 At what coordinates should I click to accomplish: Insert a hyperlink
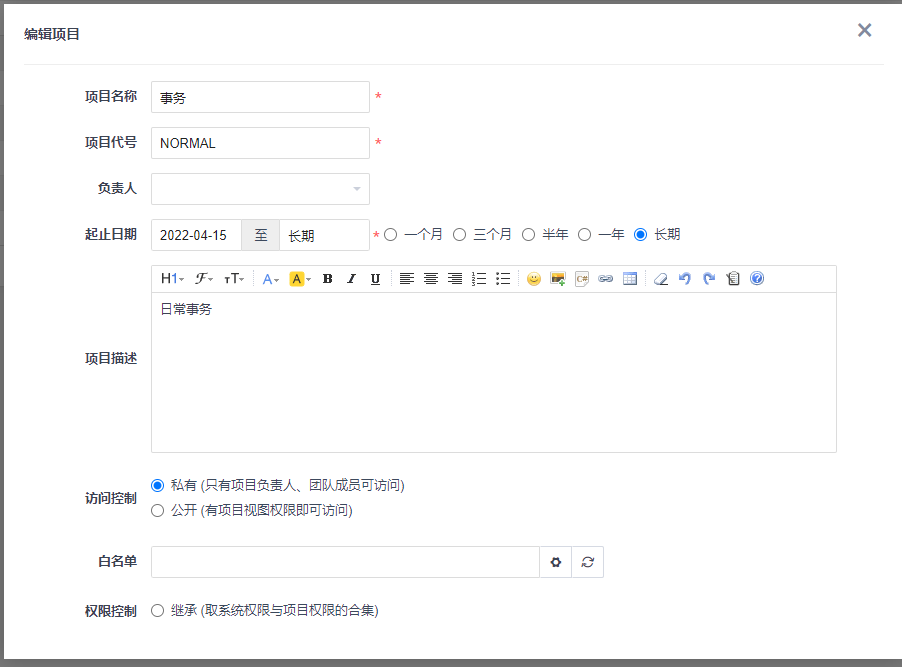606,279
